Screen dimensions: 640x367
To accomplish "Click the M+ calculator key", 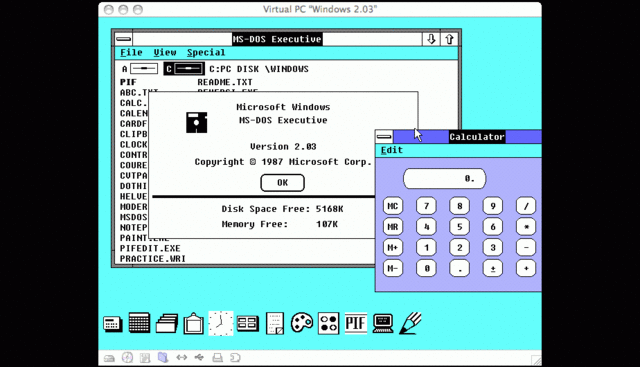I will coord(393,247).
